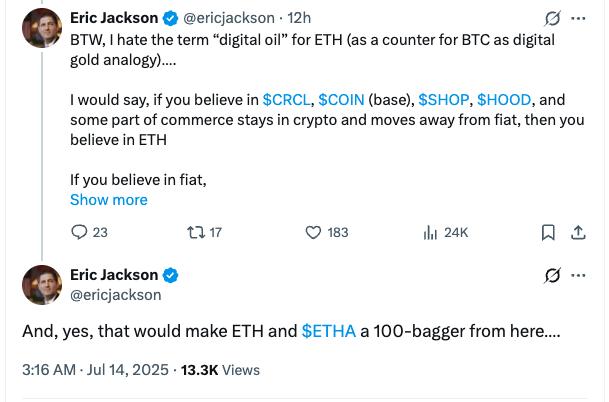
Task: Open the @ericjackson handle under second tweet
Action: pyautogui.click(x=115, y=295)
